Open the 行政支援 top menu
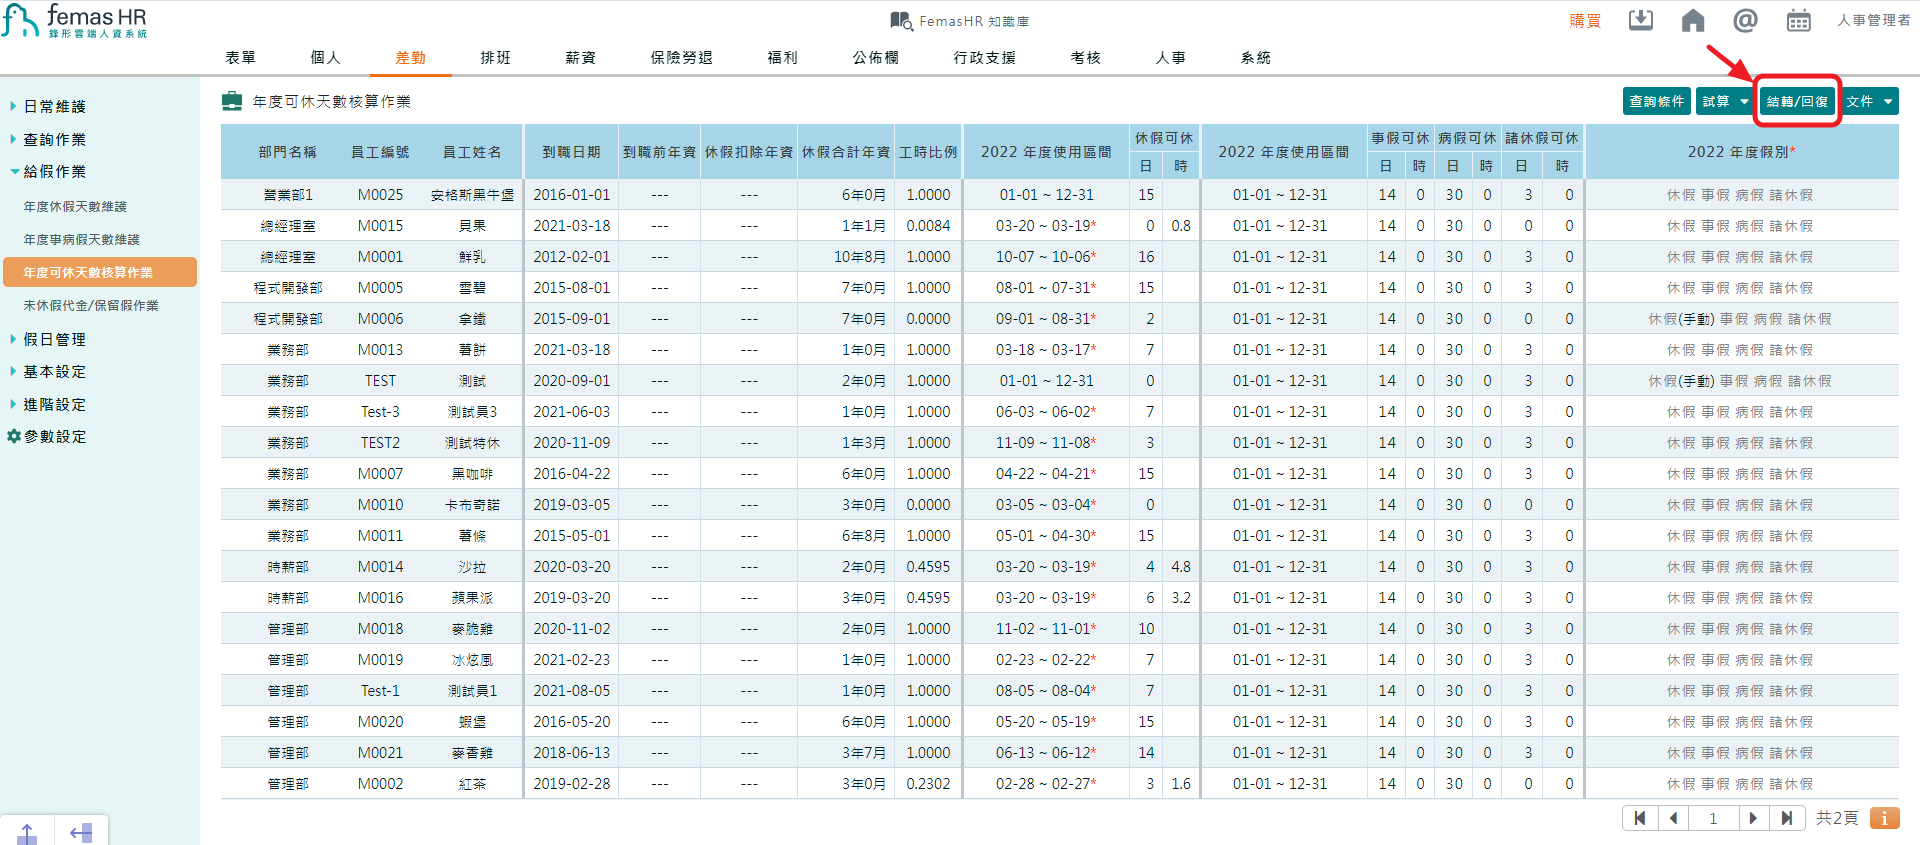The image size is (1920, 845). (984, 57)
